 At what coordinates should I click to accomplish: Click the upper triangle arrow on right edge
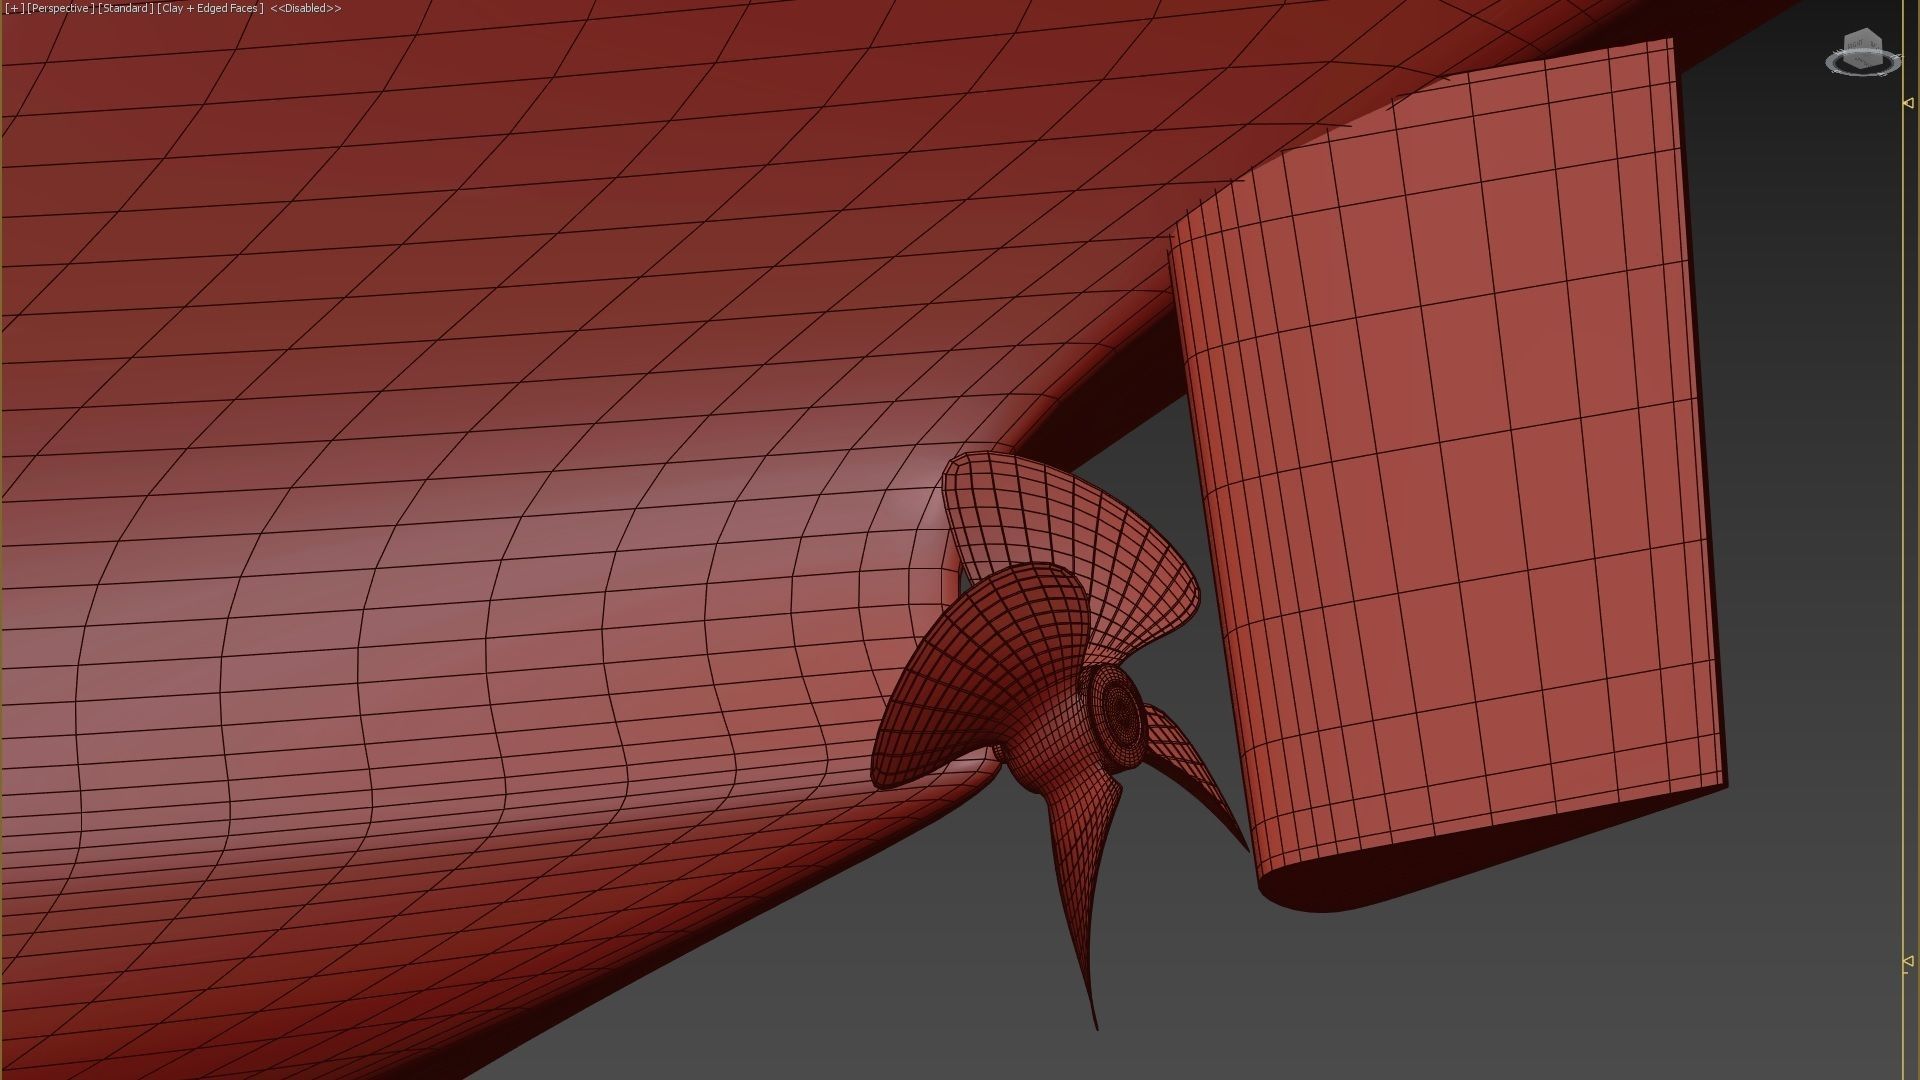pos(1908,103)
